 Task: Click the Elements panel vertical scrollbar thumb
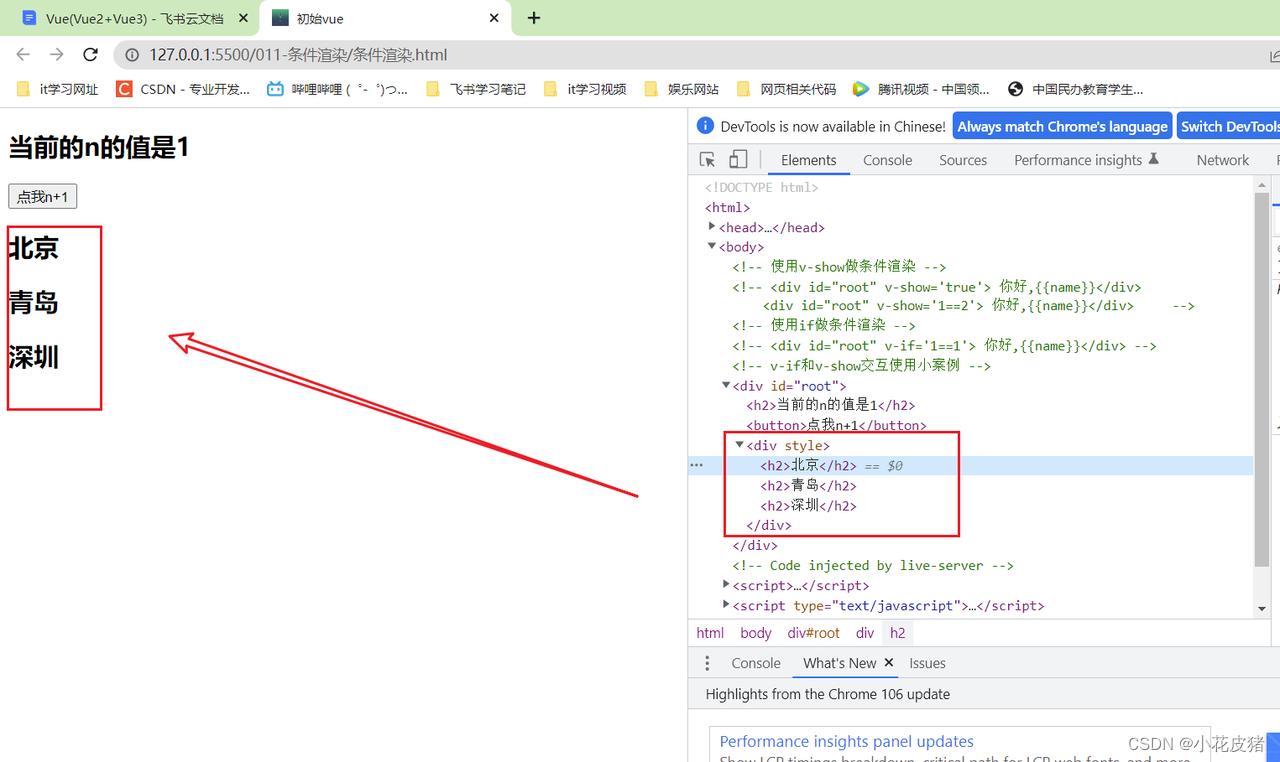(1261, 380)
